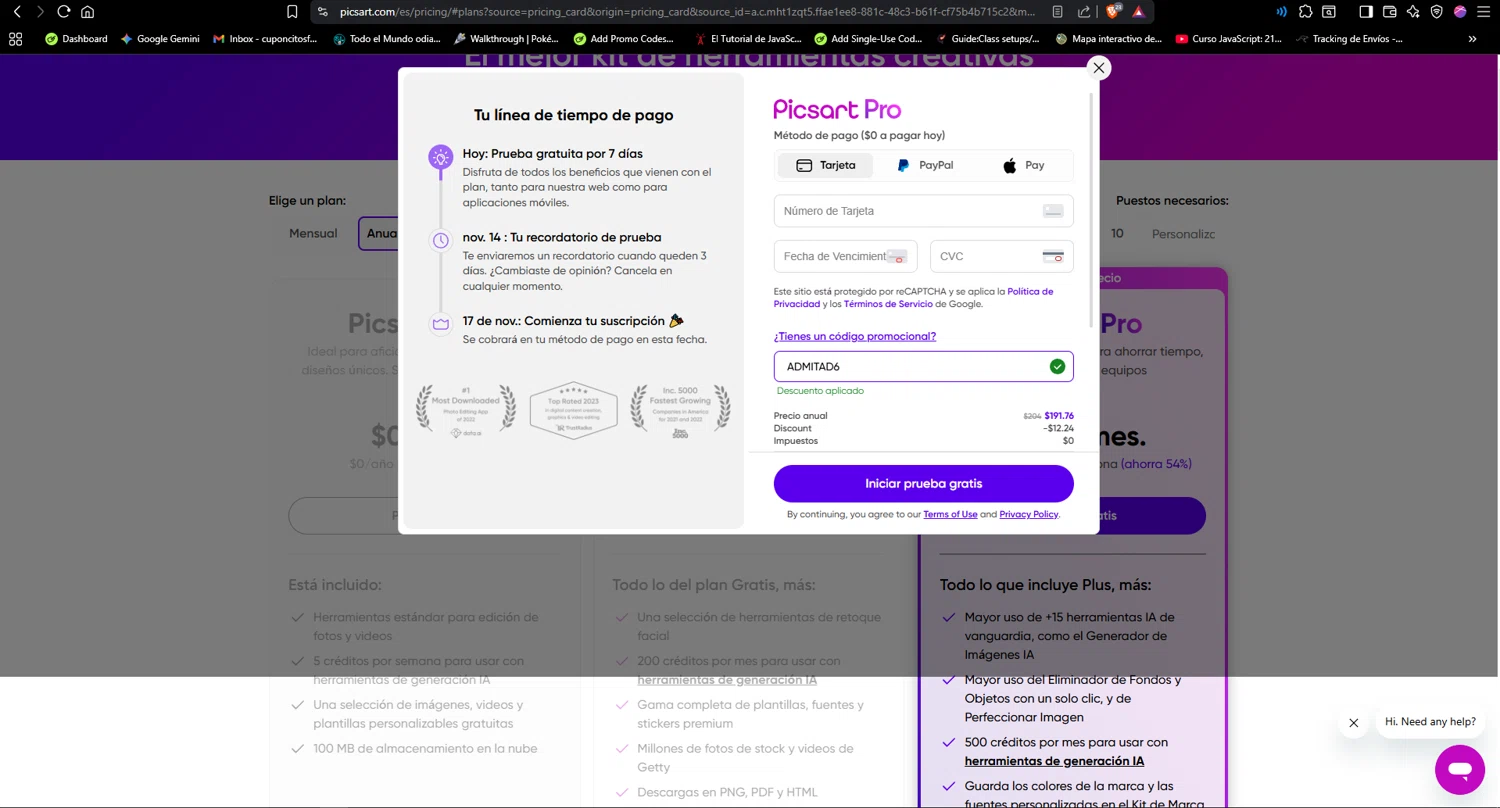Open the 'Walkthrough | Poké' bookmark
This screenshot has height=808, width=1500.
point(506,39)
